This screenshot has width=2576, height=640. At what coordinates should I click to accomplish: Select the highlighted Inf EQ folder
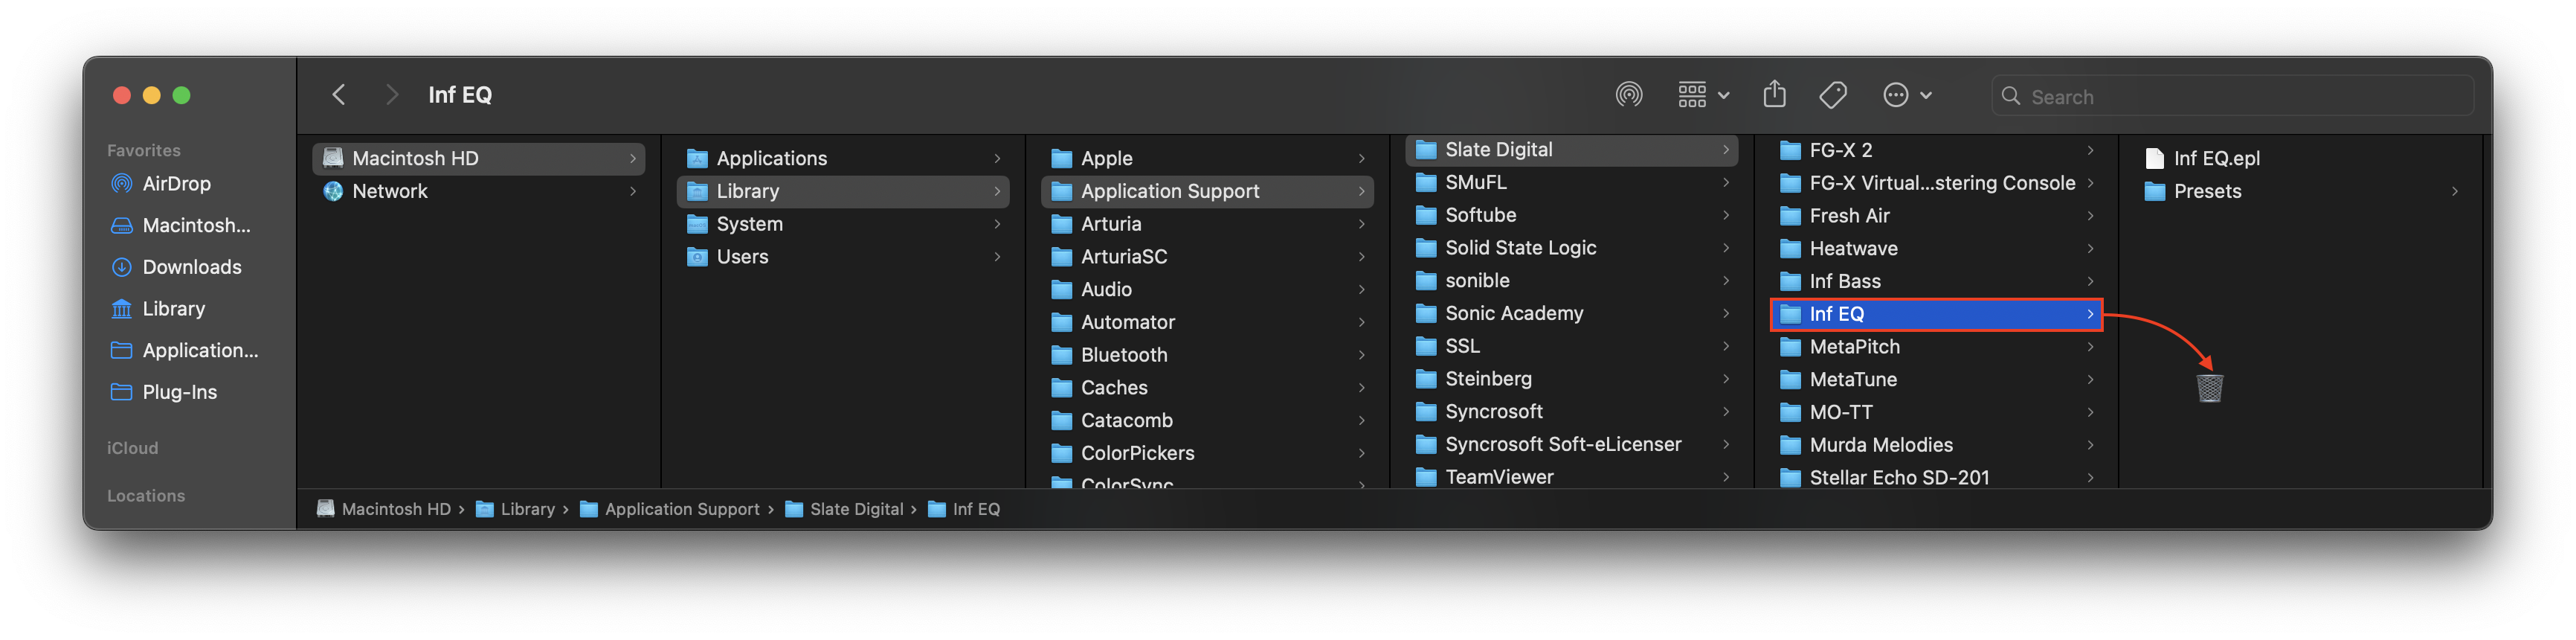pyautogui.click(x=1936, y=314)
